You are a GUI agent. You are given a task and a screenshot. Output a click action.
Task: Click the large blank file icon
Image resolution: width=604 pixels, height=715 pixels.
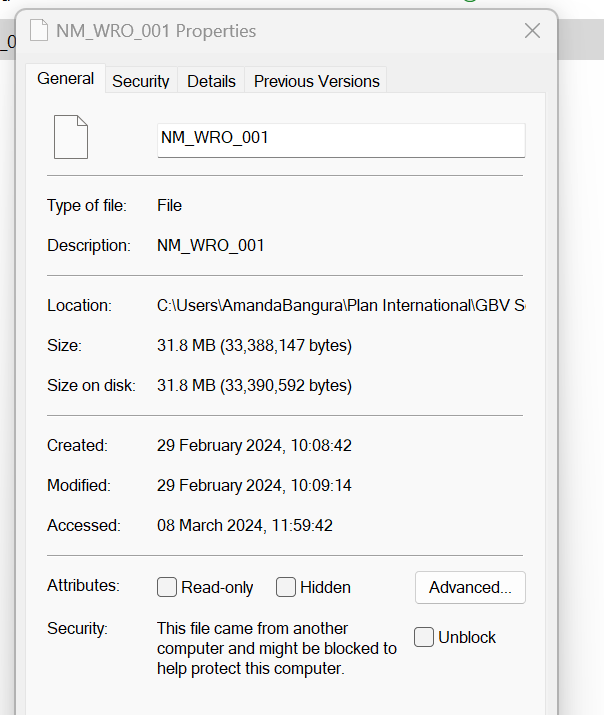(x=71, y=138)
